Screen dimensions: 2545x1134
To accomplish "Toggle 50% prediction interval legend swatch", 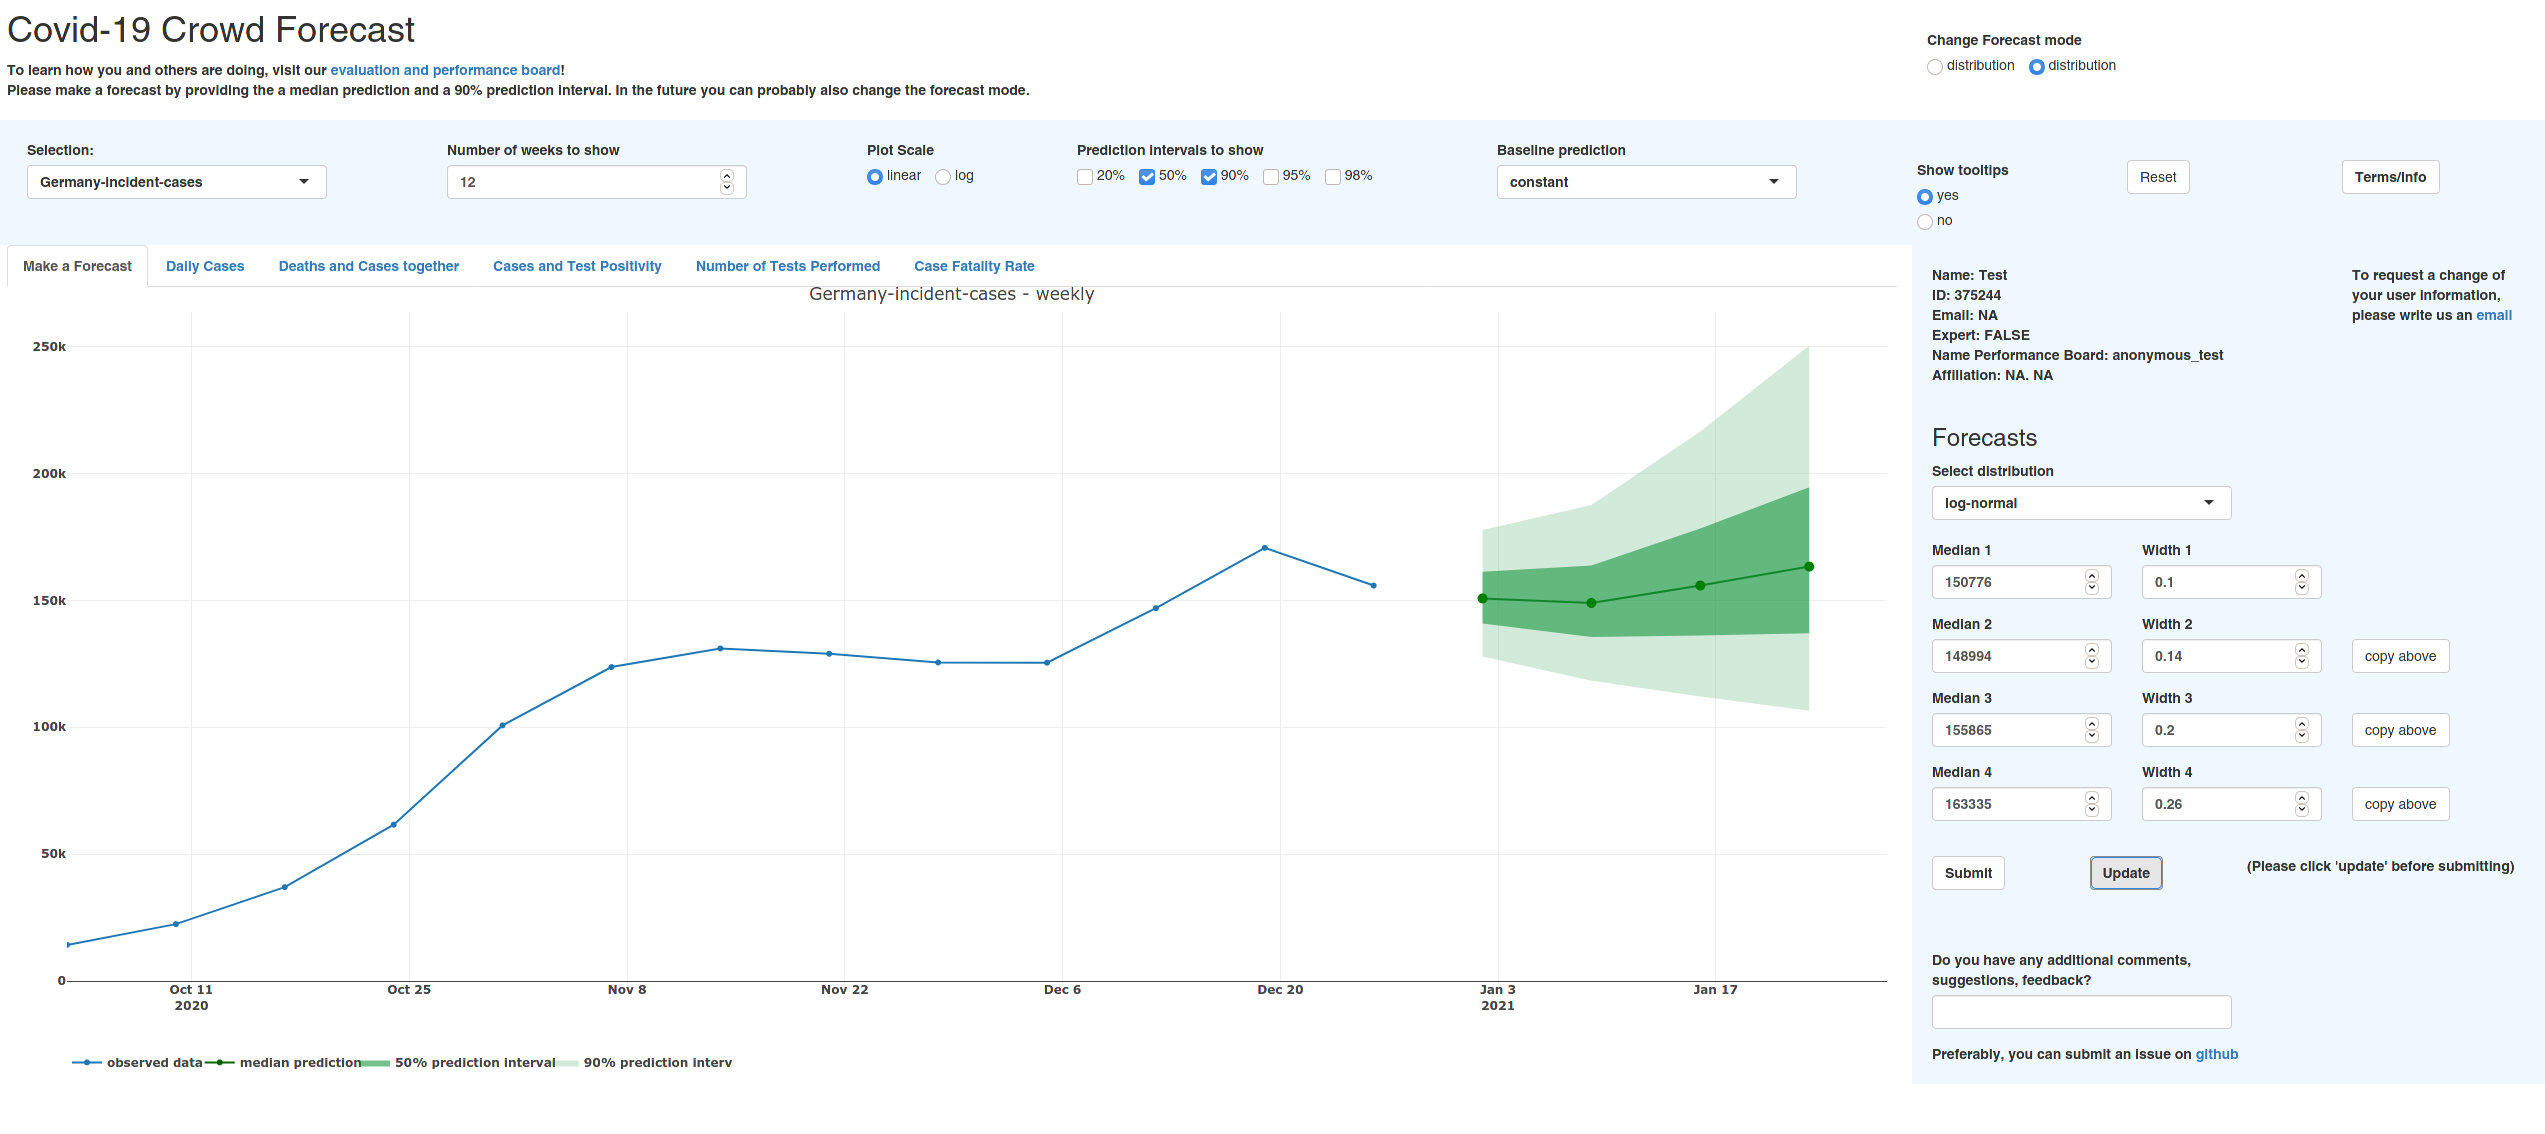I will (376, 1063).
